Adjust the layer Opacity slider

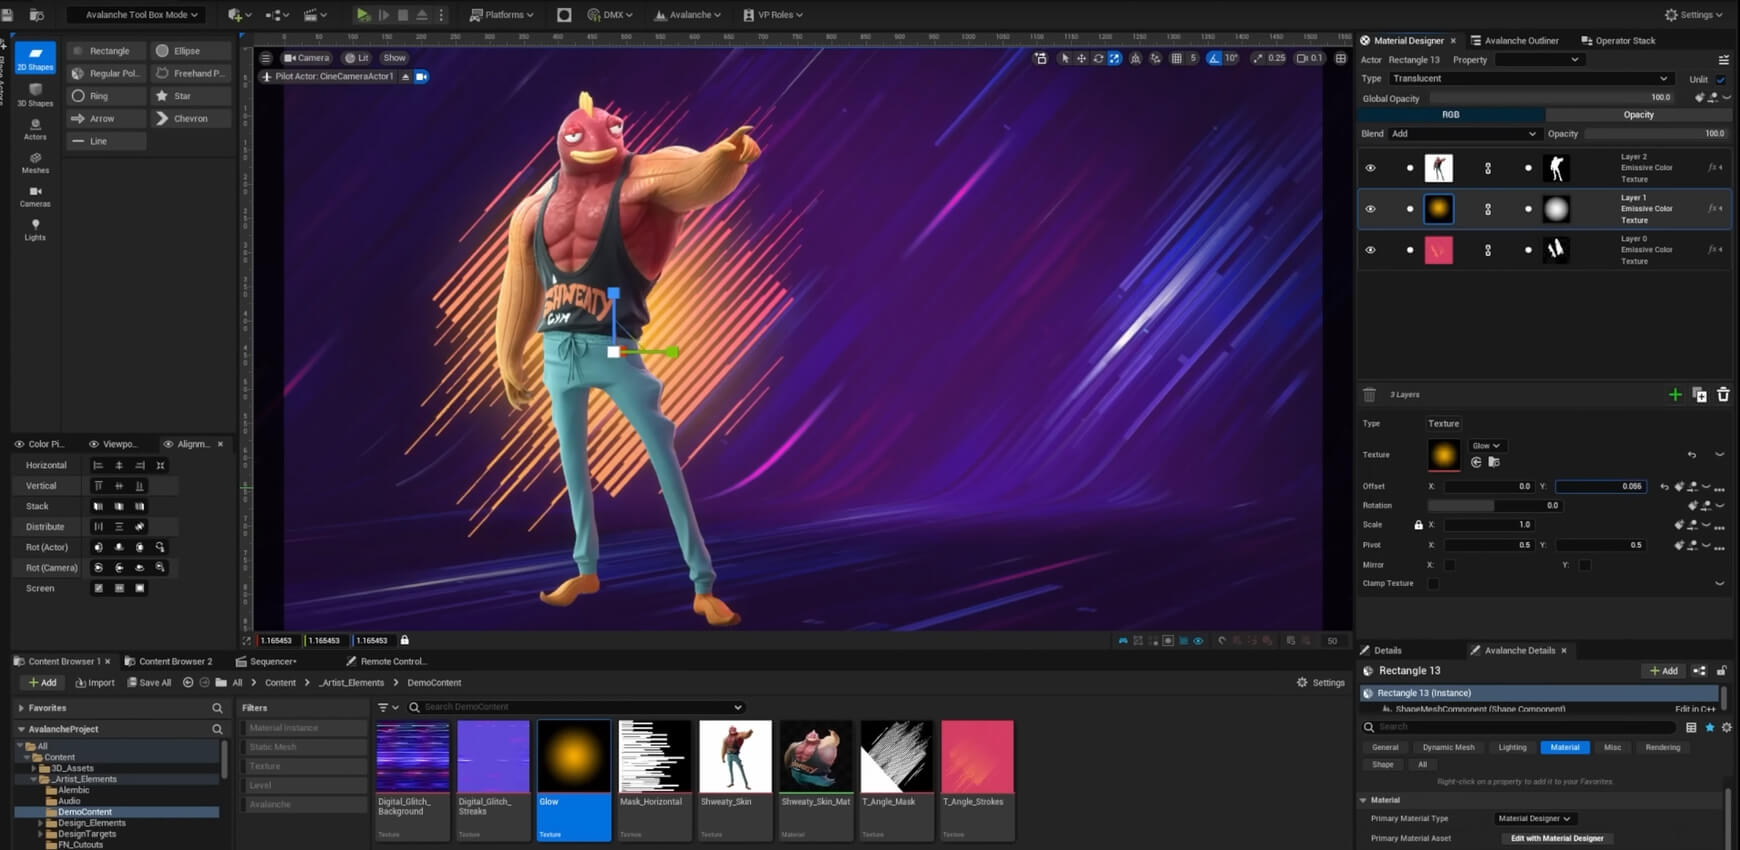(x=1658, y=134)
